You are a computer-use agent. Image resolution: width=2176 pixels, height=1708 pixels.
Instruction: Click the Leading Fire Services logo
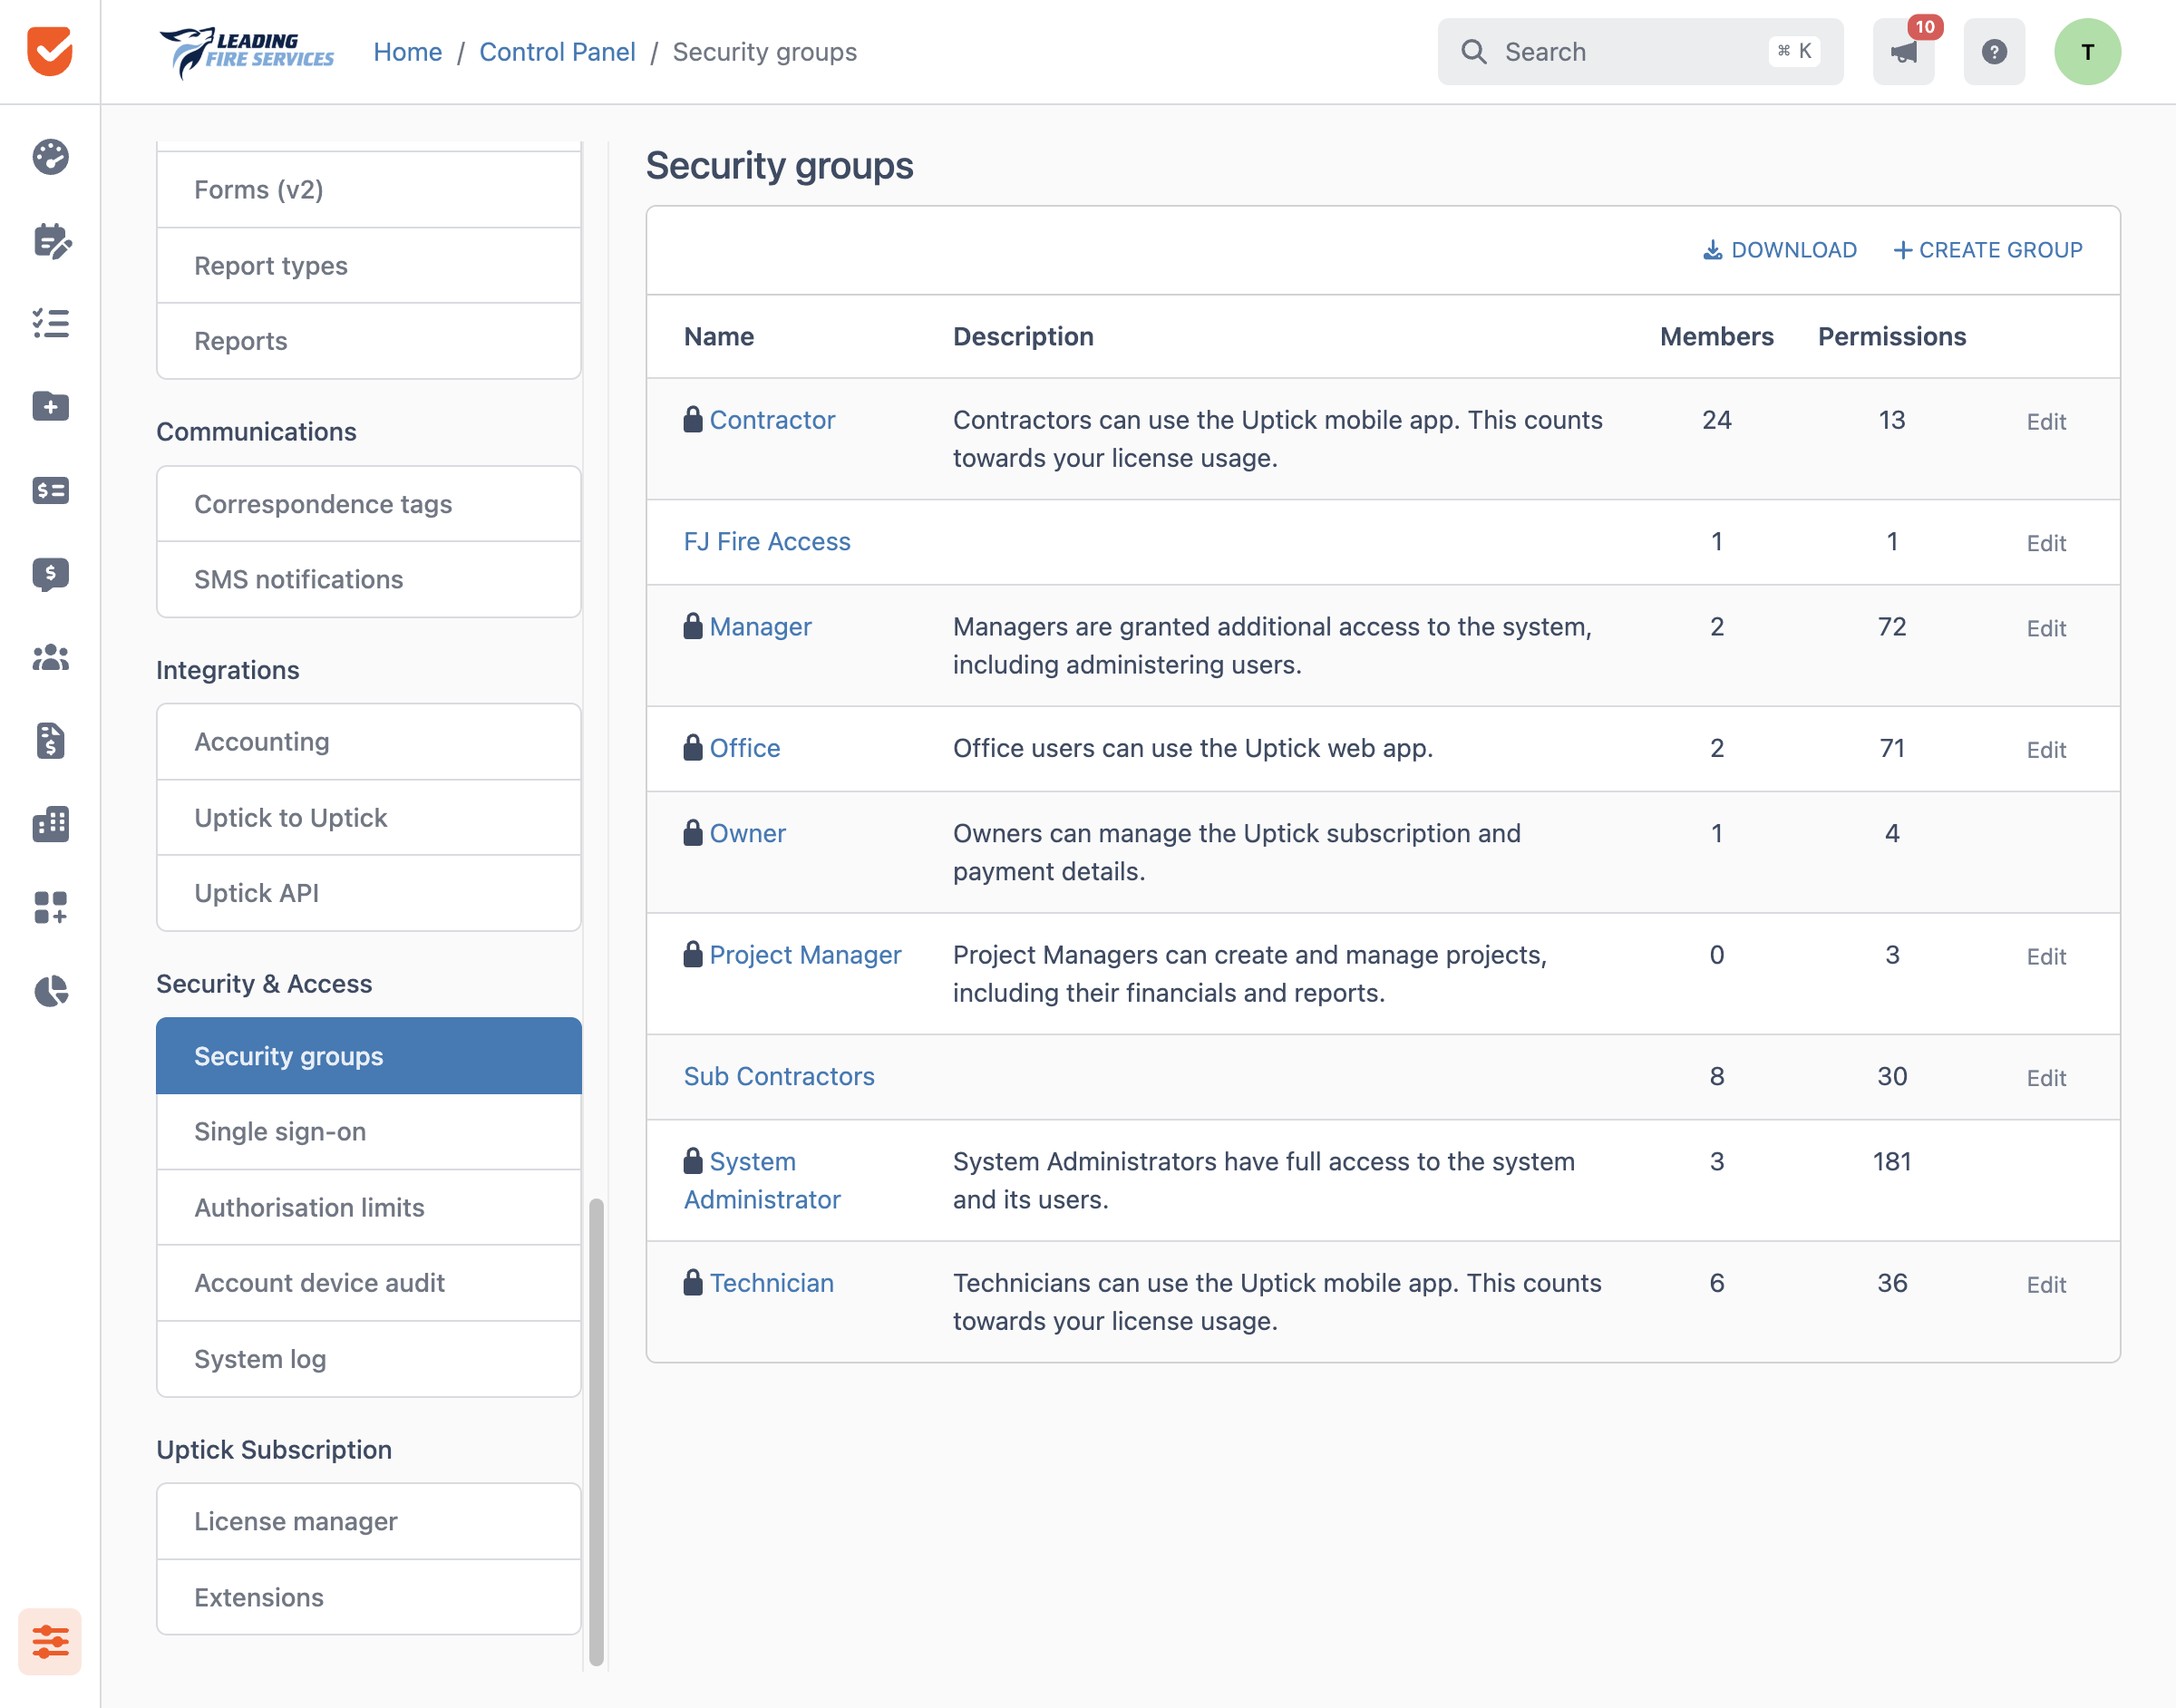pyautogui.click(x=246, y=52)
